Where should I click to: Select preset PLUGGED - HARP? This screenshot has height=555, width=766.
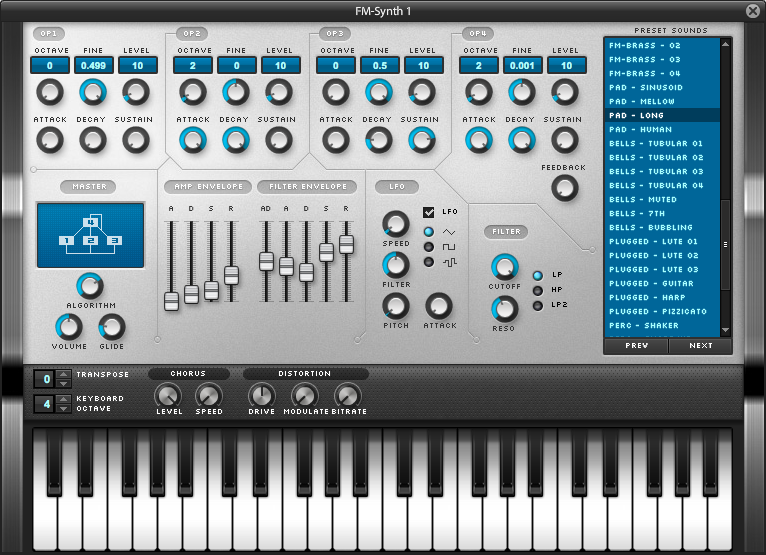tap(662, 298)
